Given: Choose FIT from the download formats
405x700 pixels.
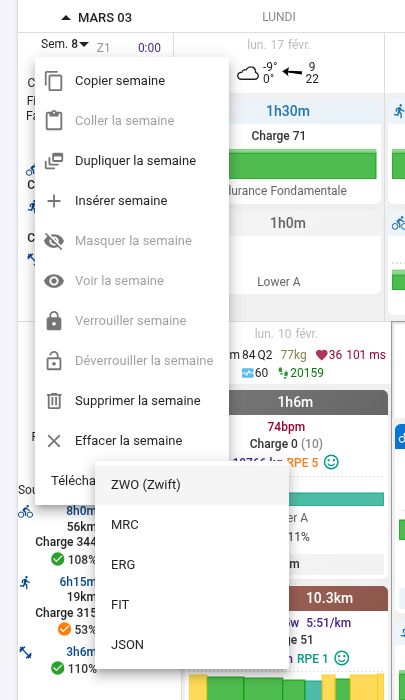Looking at the screenshot, I should [x=192, y=605].
